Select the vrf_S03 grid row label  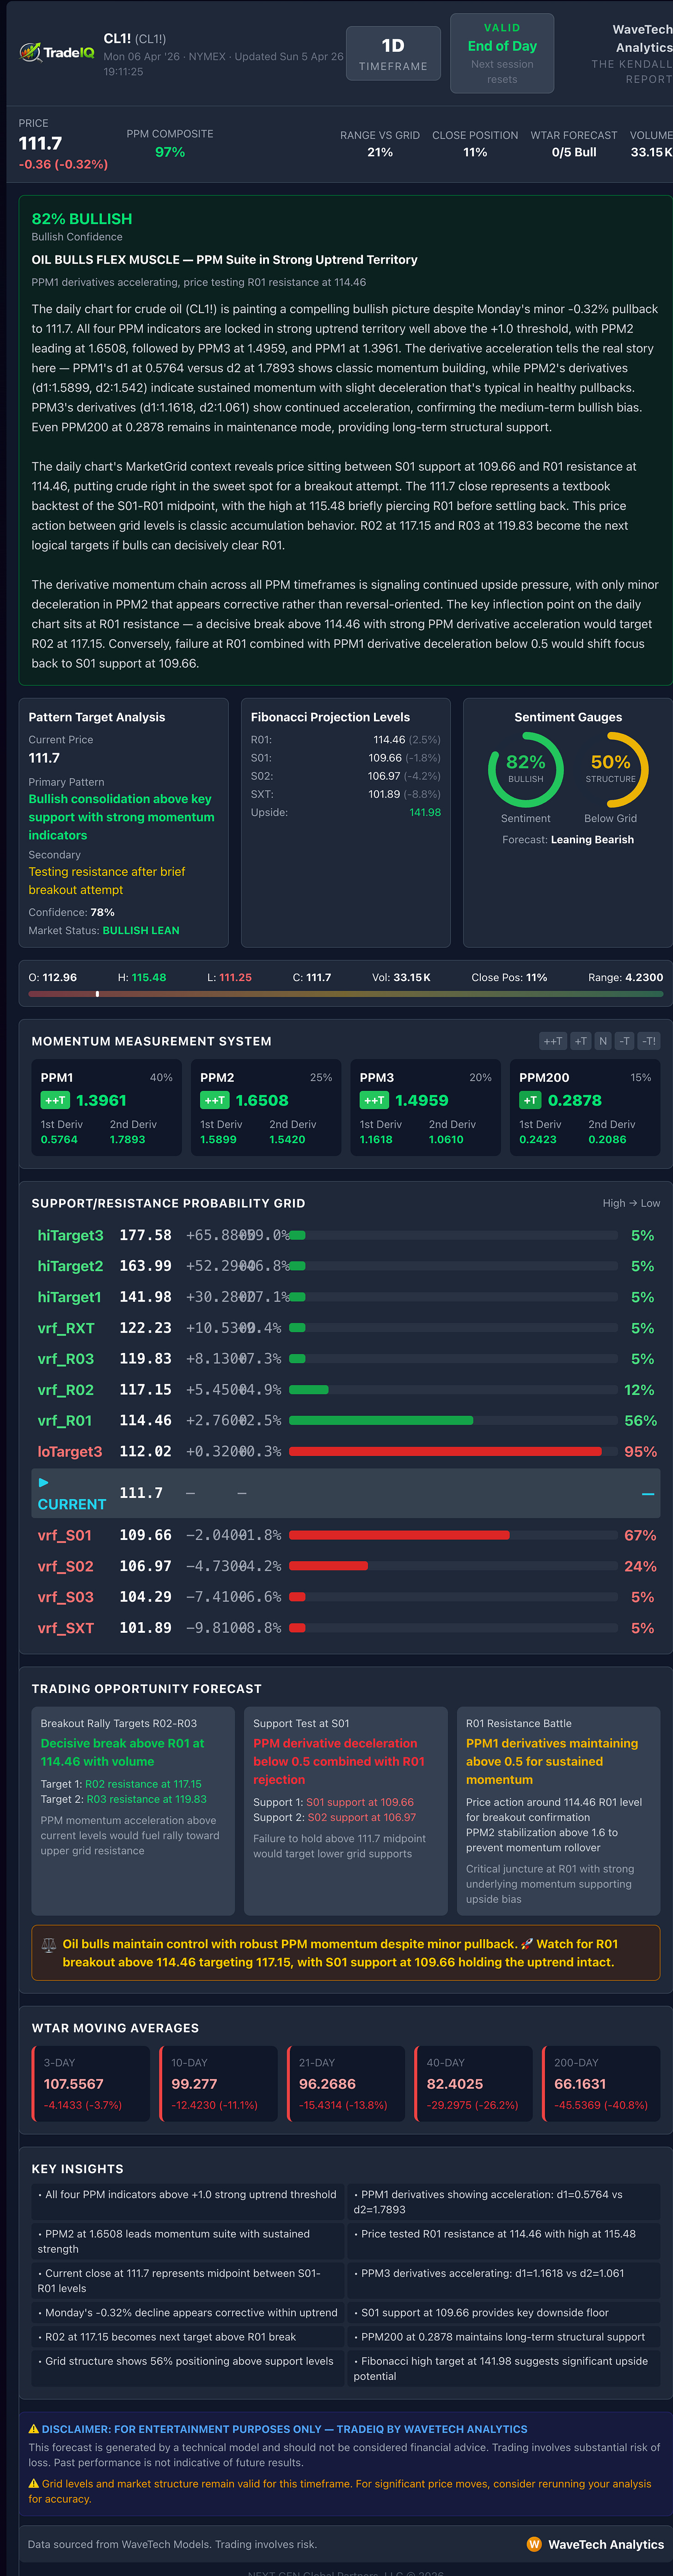66,1597
